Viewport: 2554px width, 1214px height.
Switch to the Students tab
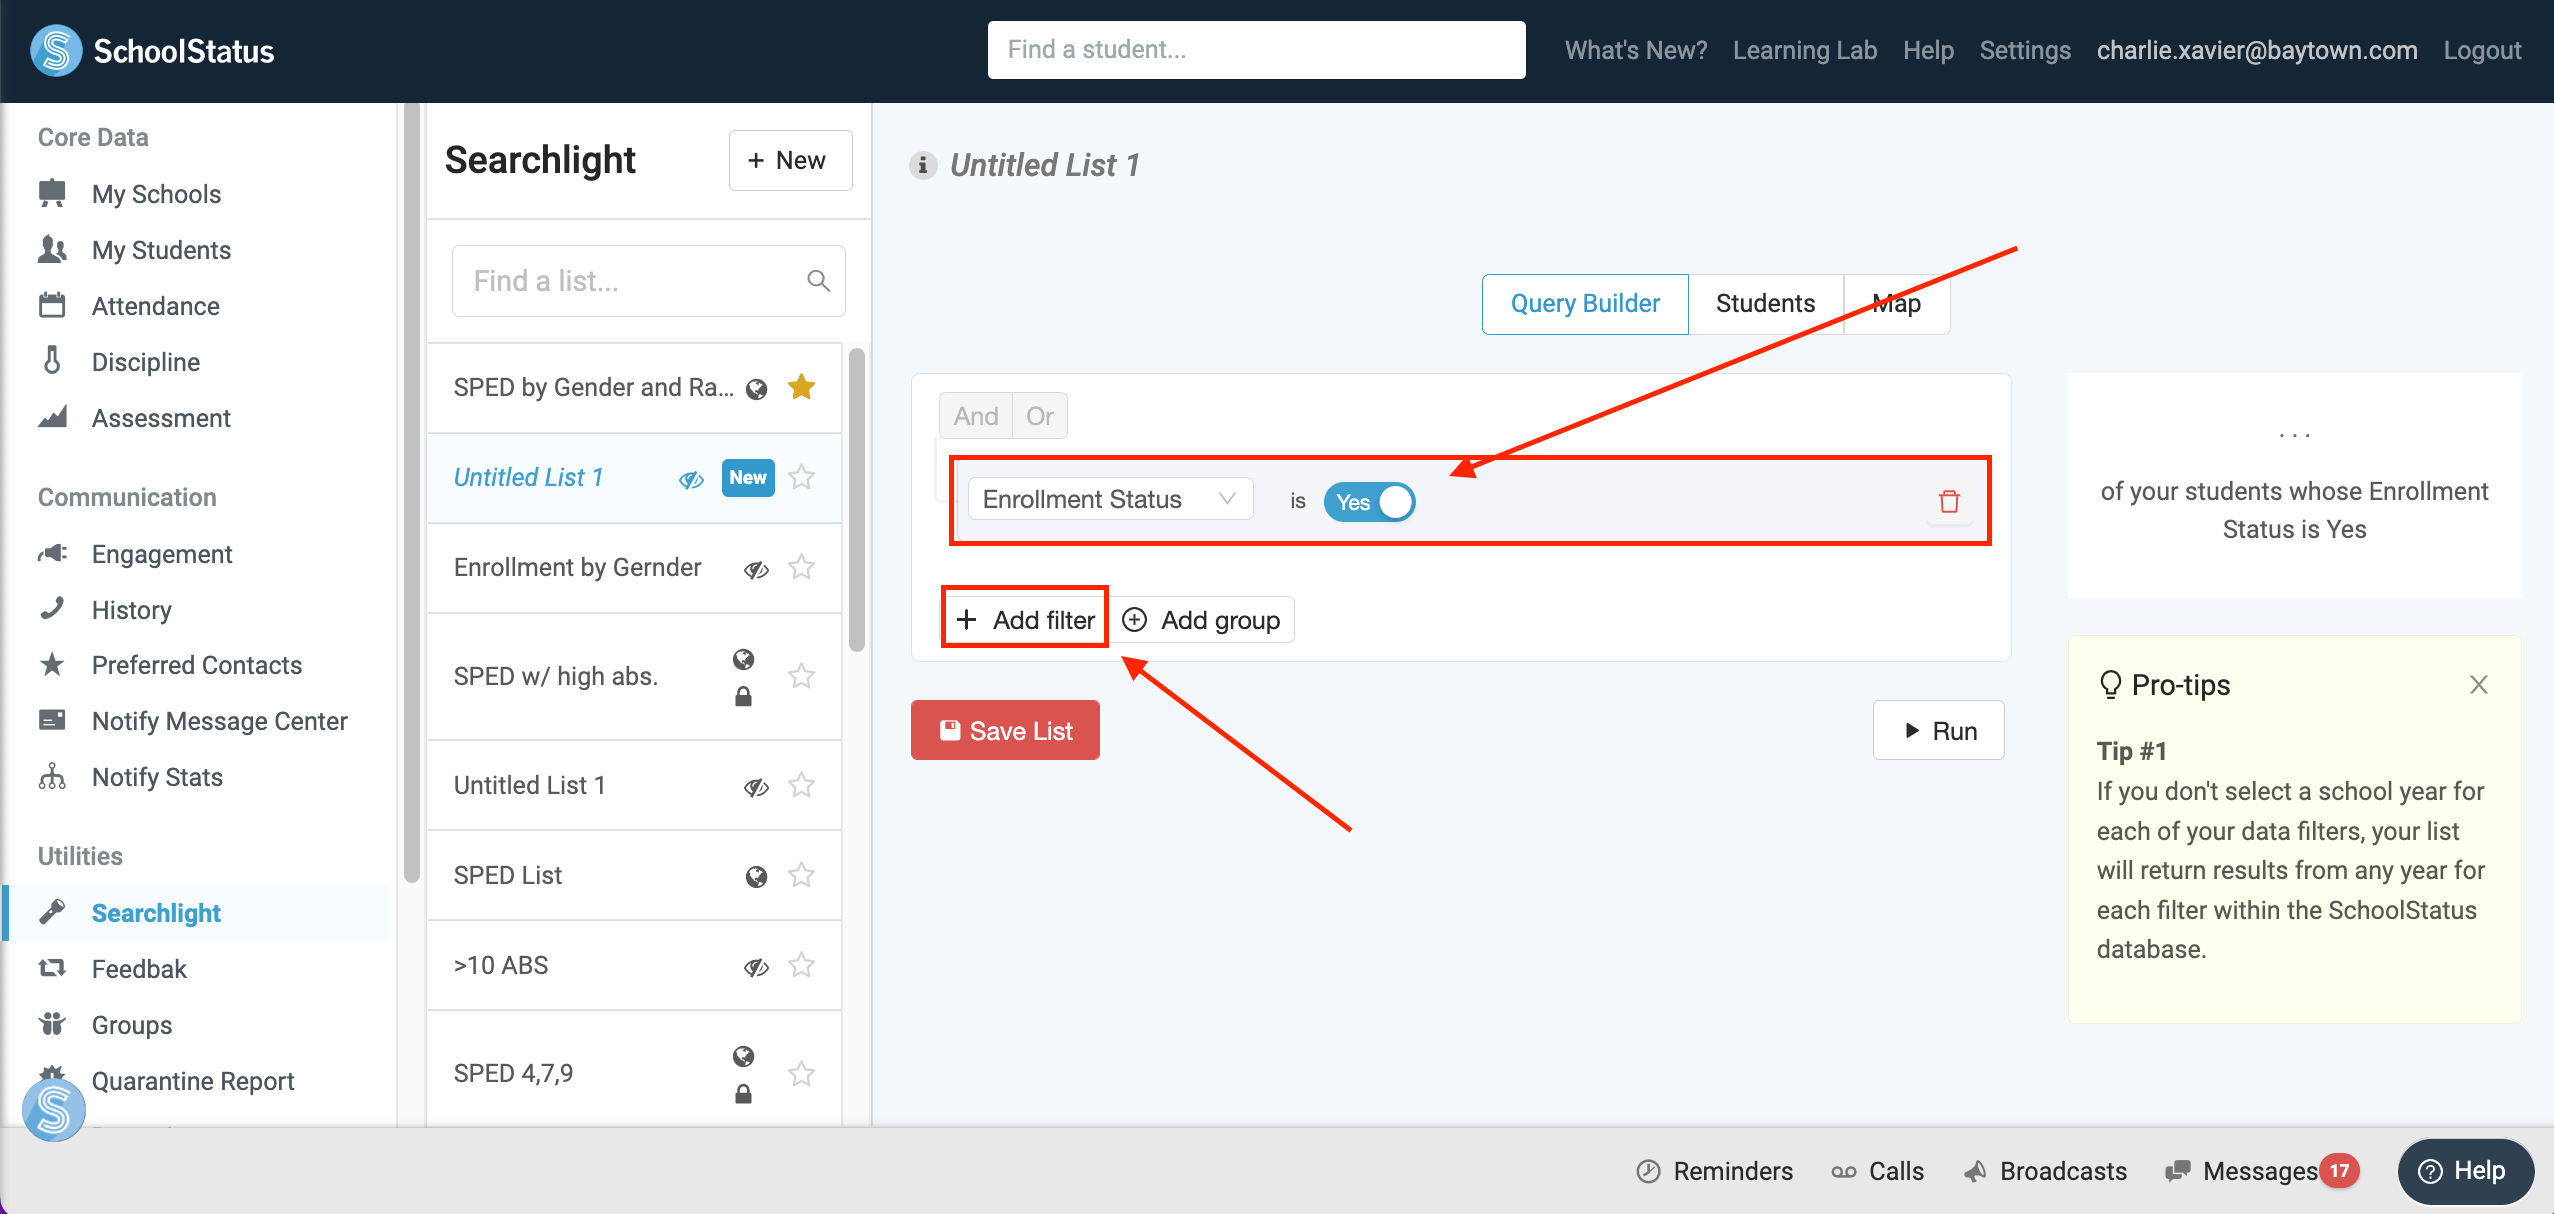point(1765,304)
